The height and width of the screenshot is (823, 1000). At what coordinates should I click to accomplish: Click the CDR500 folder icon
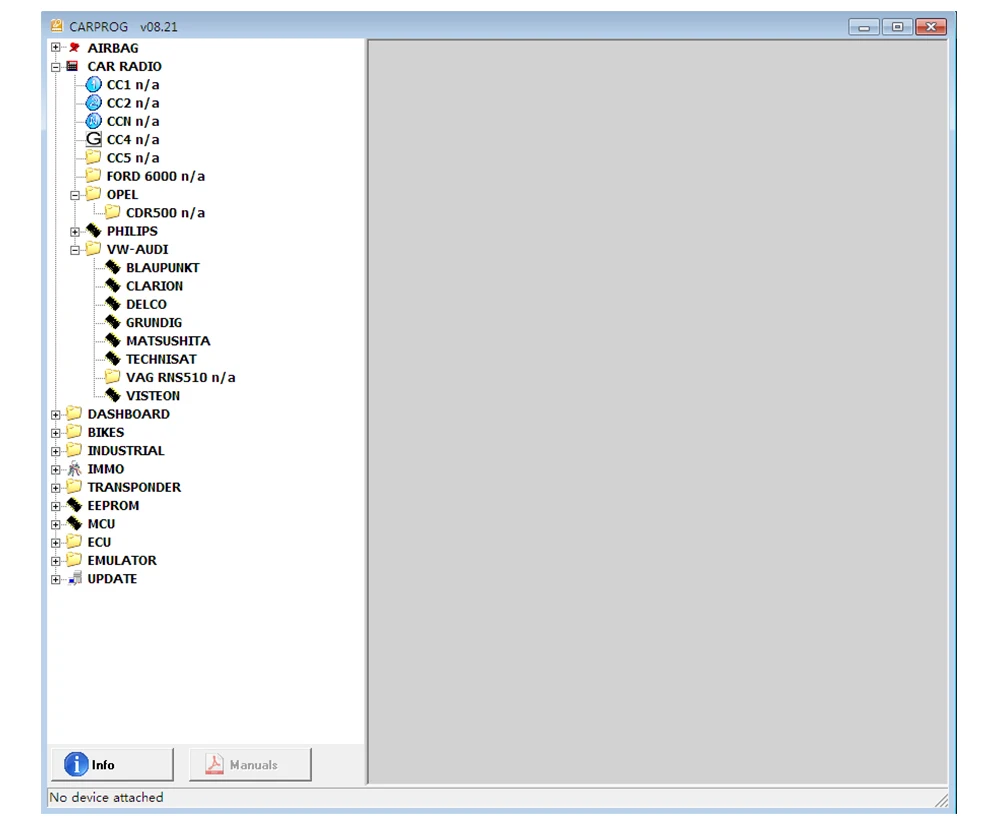pos(112,212)
